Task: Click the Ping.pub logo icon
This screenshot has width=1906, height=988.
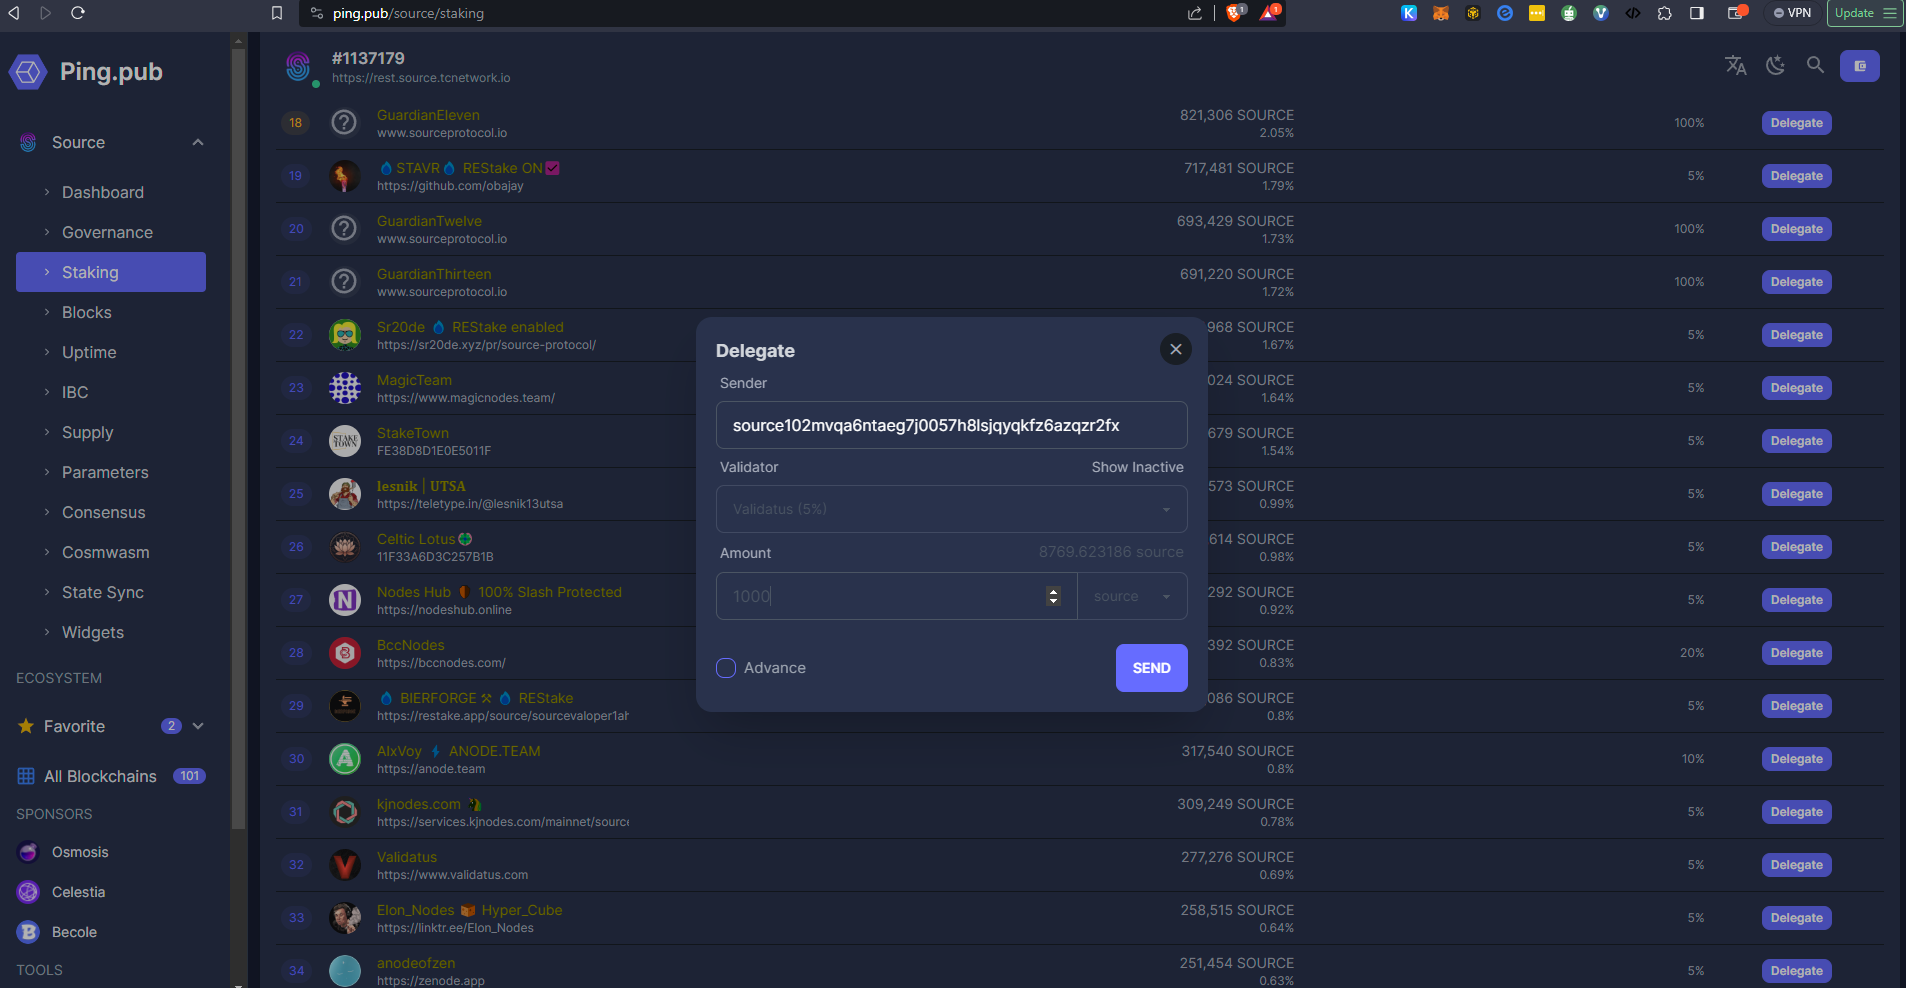Action: coord(28,72)
